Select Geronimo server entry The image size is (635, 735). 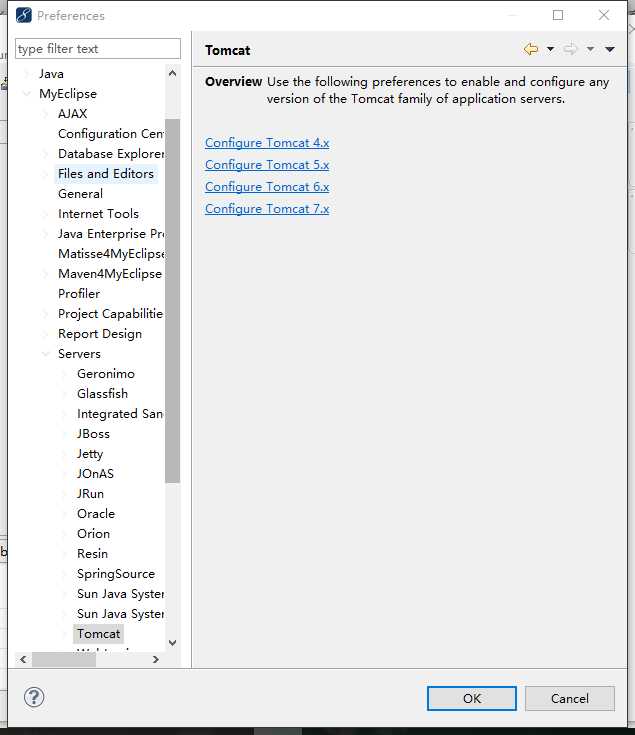[x=106, y=374]
